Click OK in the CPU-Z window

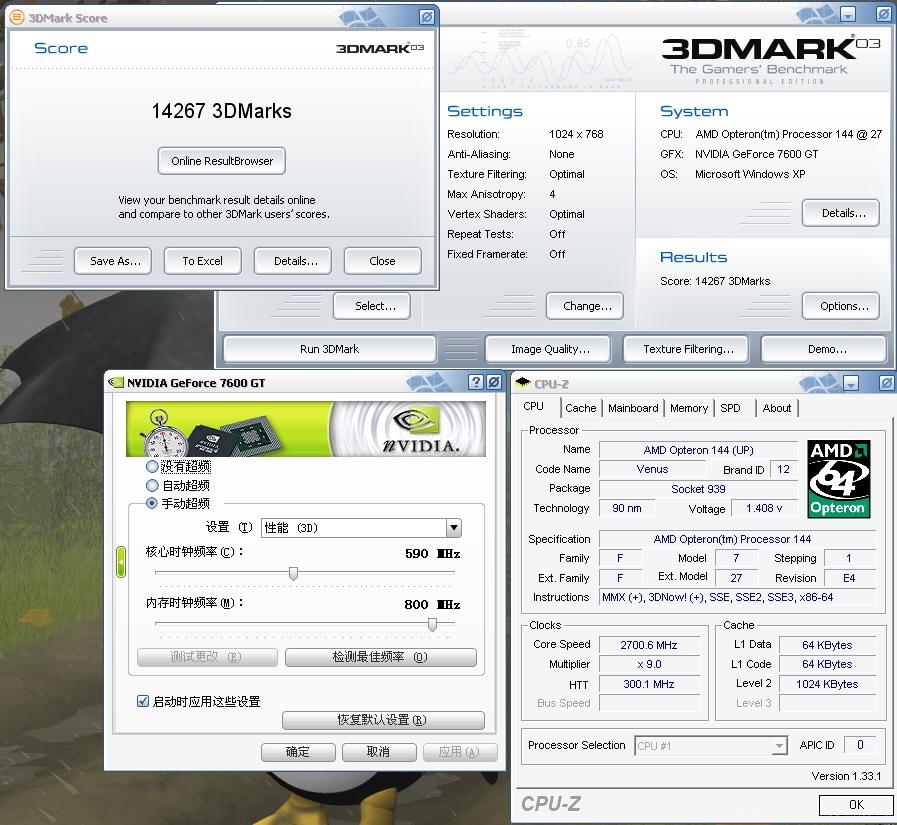855,805
